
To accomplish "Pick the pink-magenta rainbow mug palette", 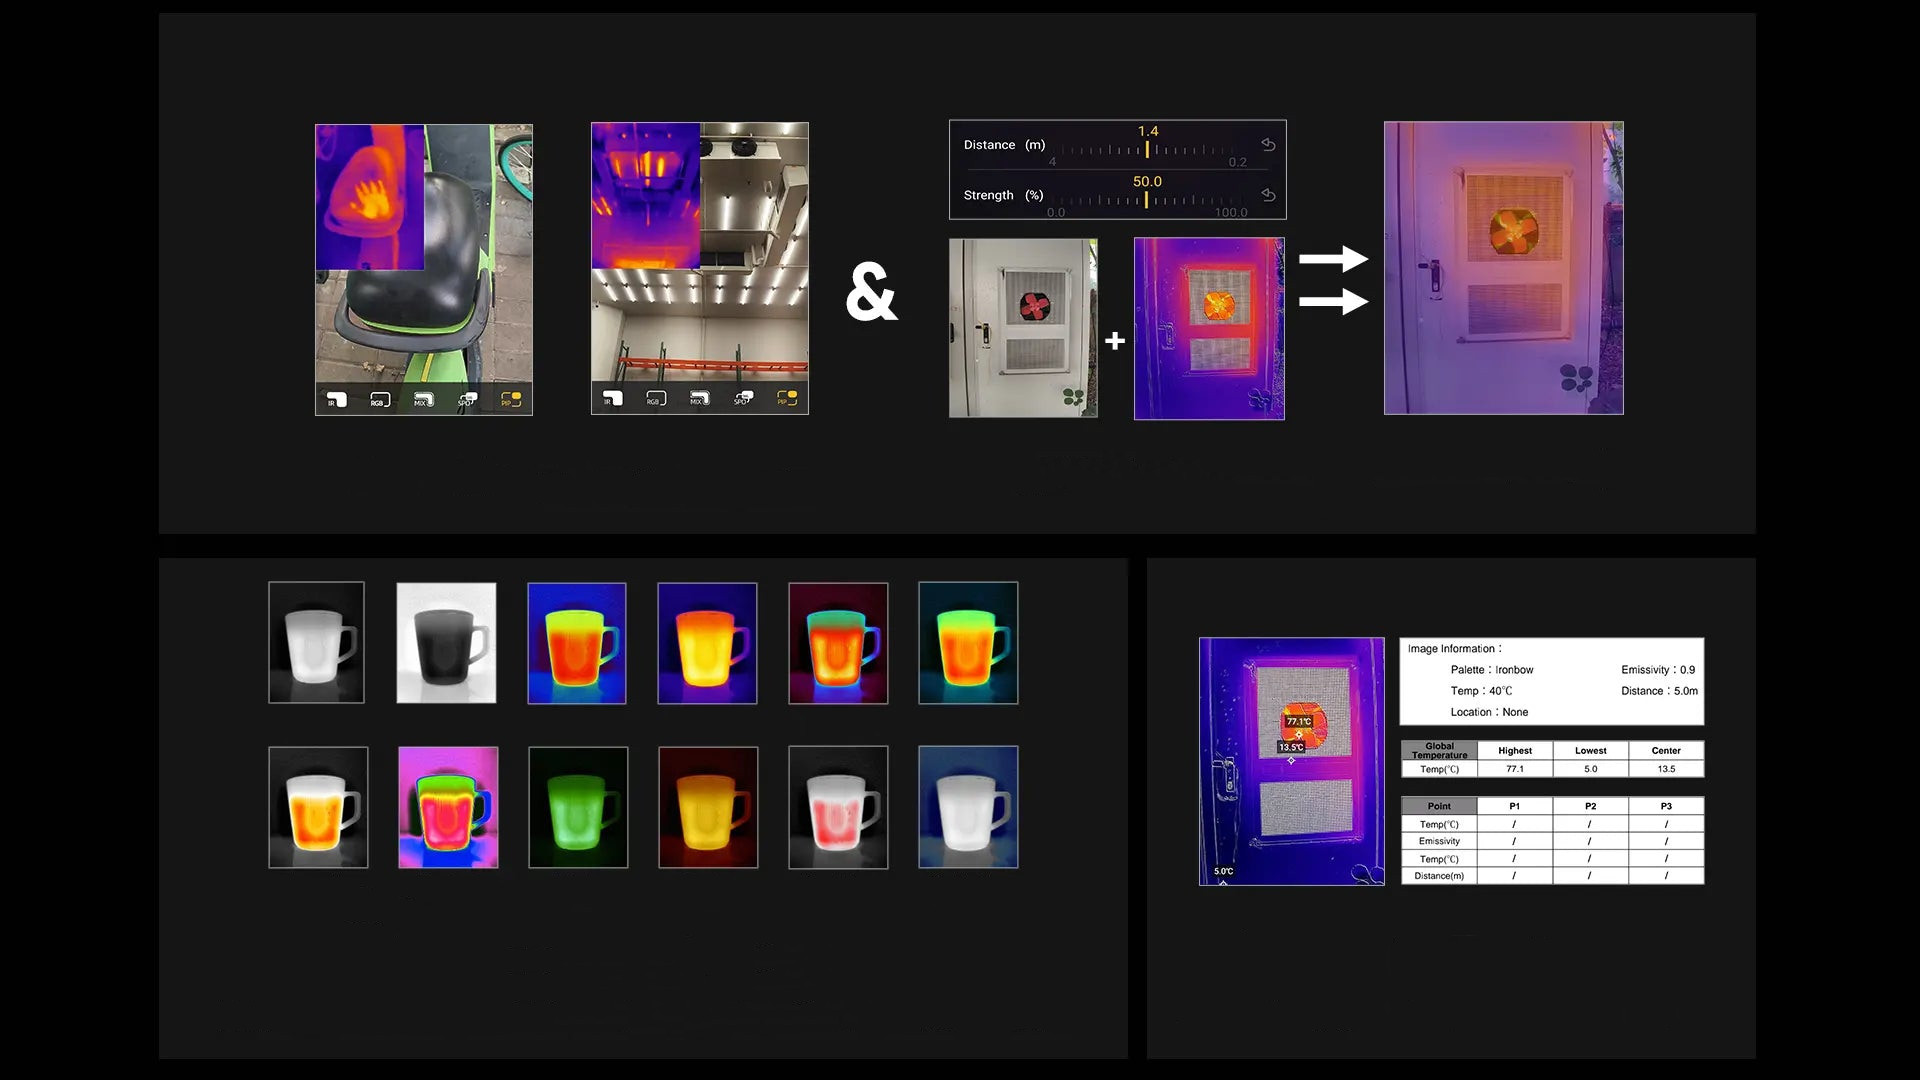I will pos(448,807).
